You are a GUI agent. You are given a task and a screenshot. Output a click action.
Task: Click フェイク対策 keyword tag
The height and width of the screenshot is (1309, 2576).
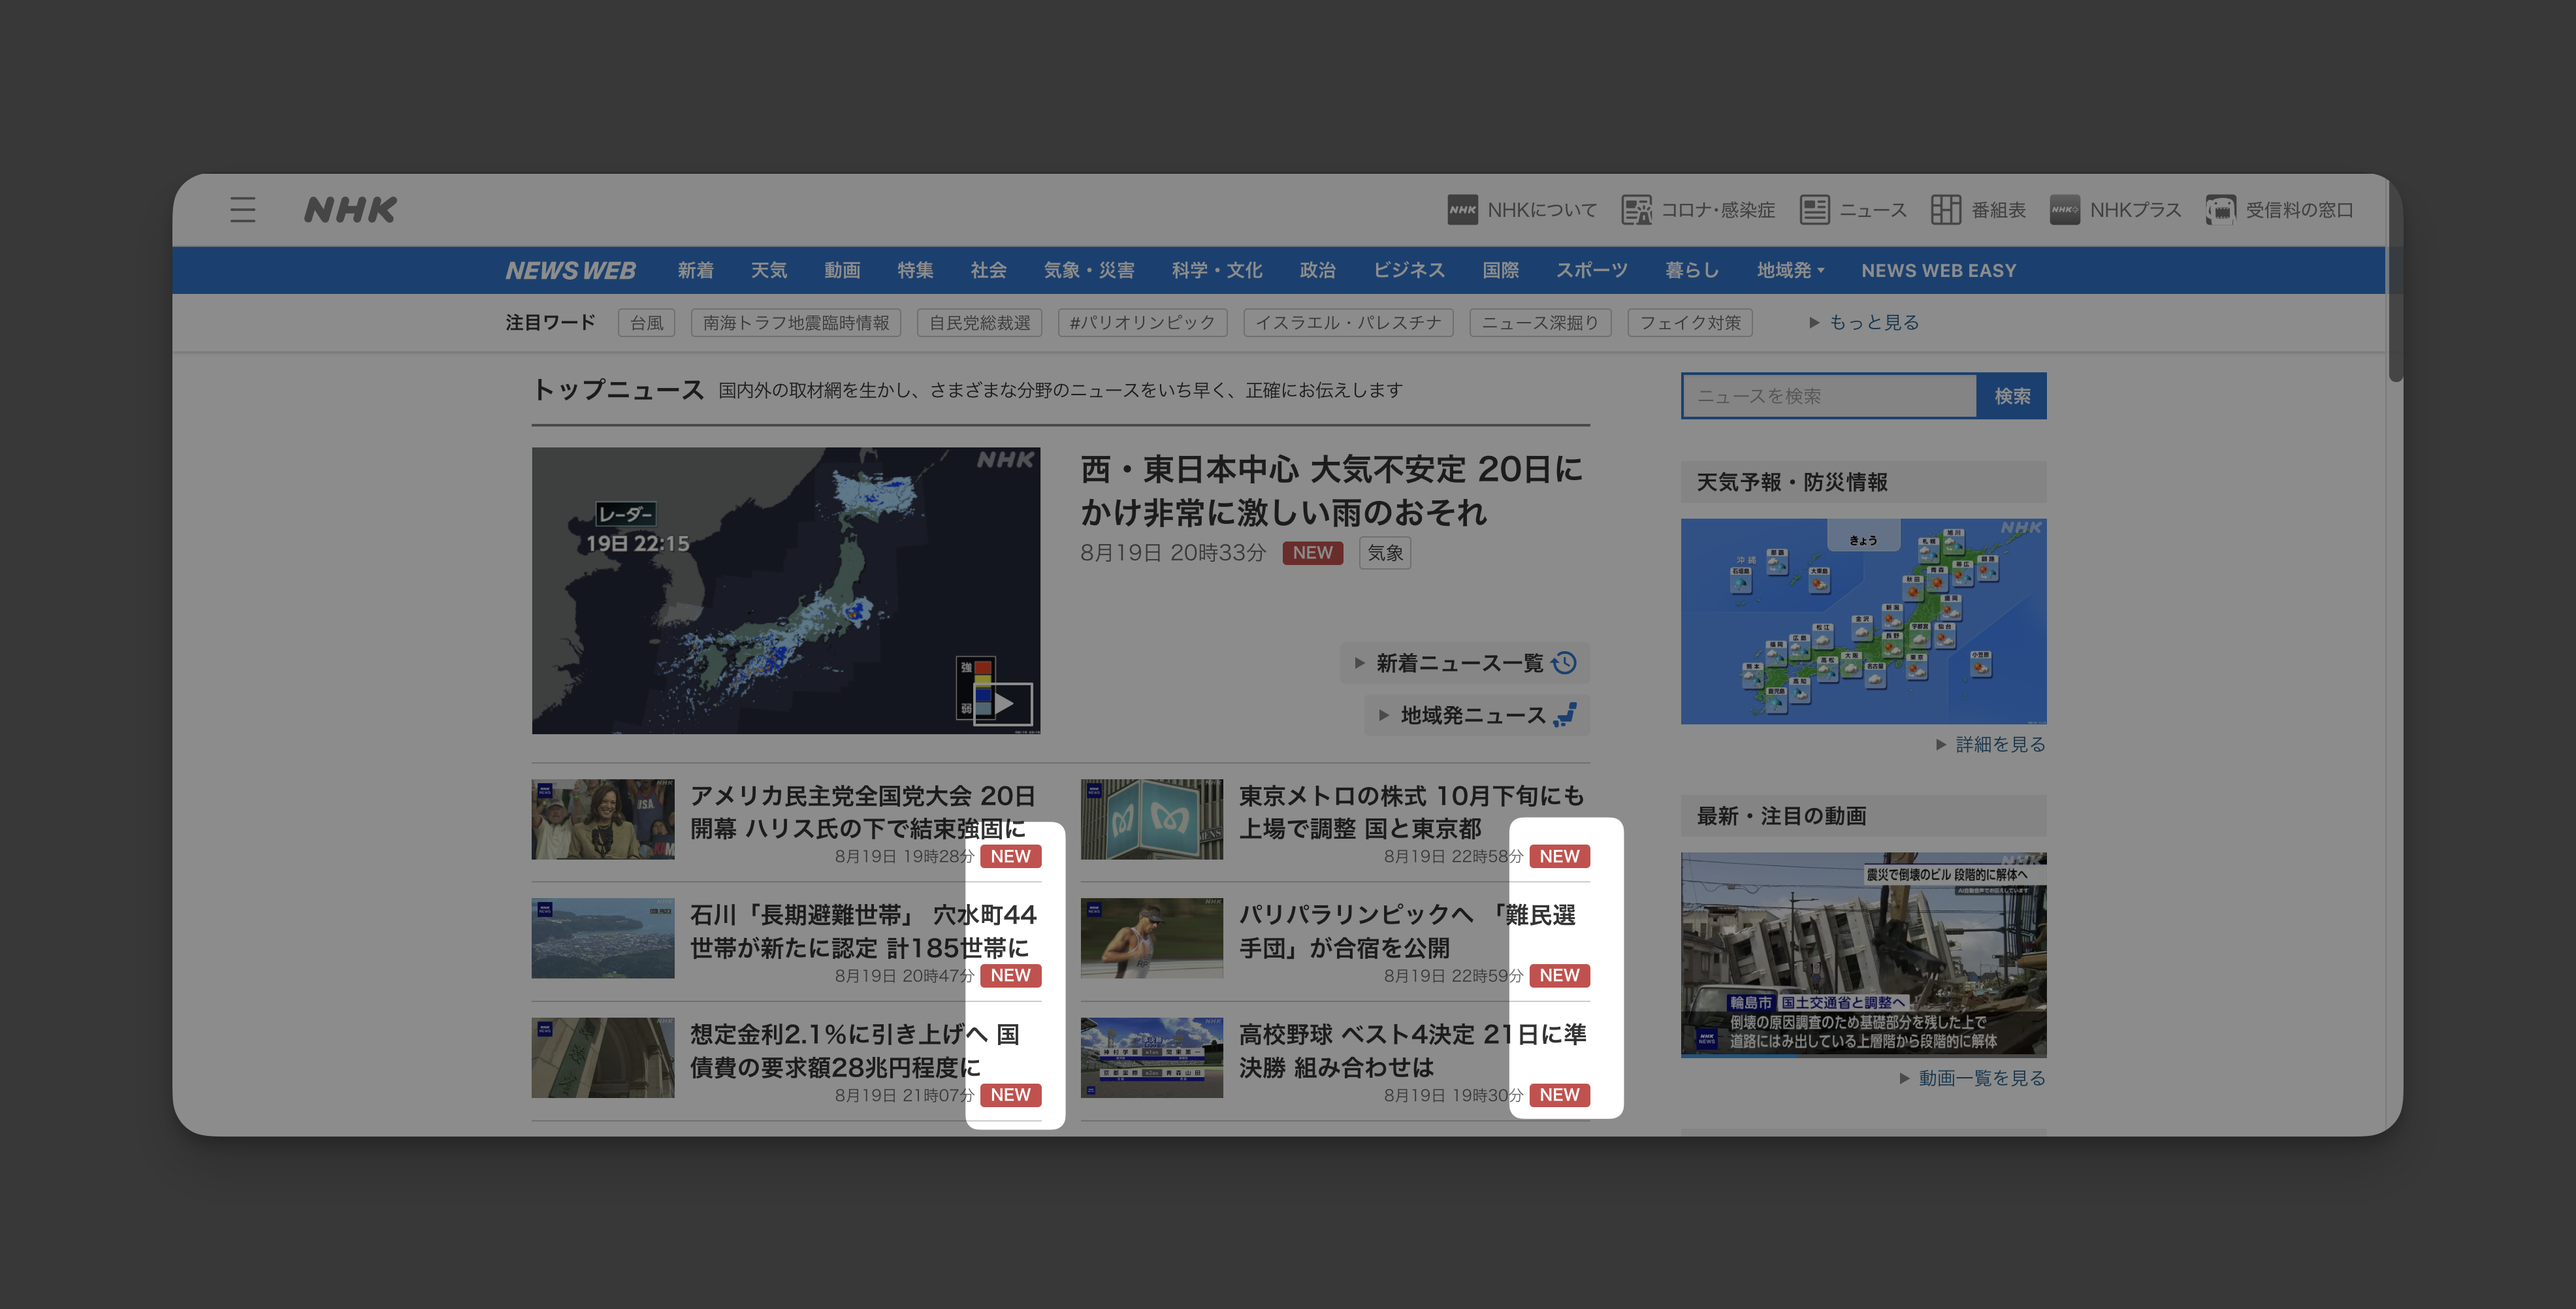pos(1690,323)
